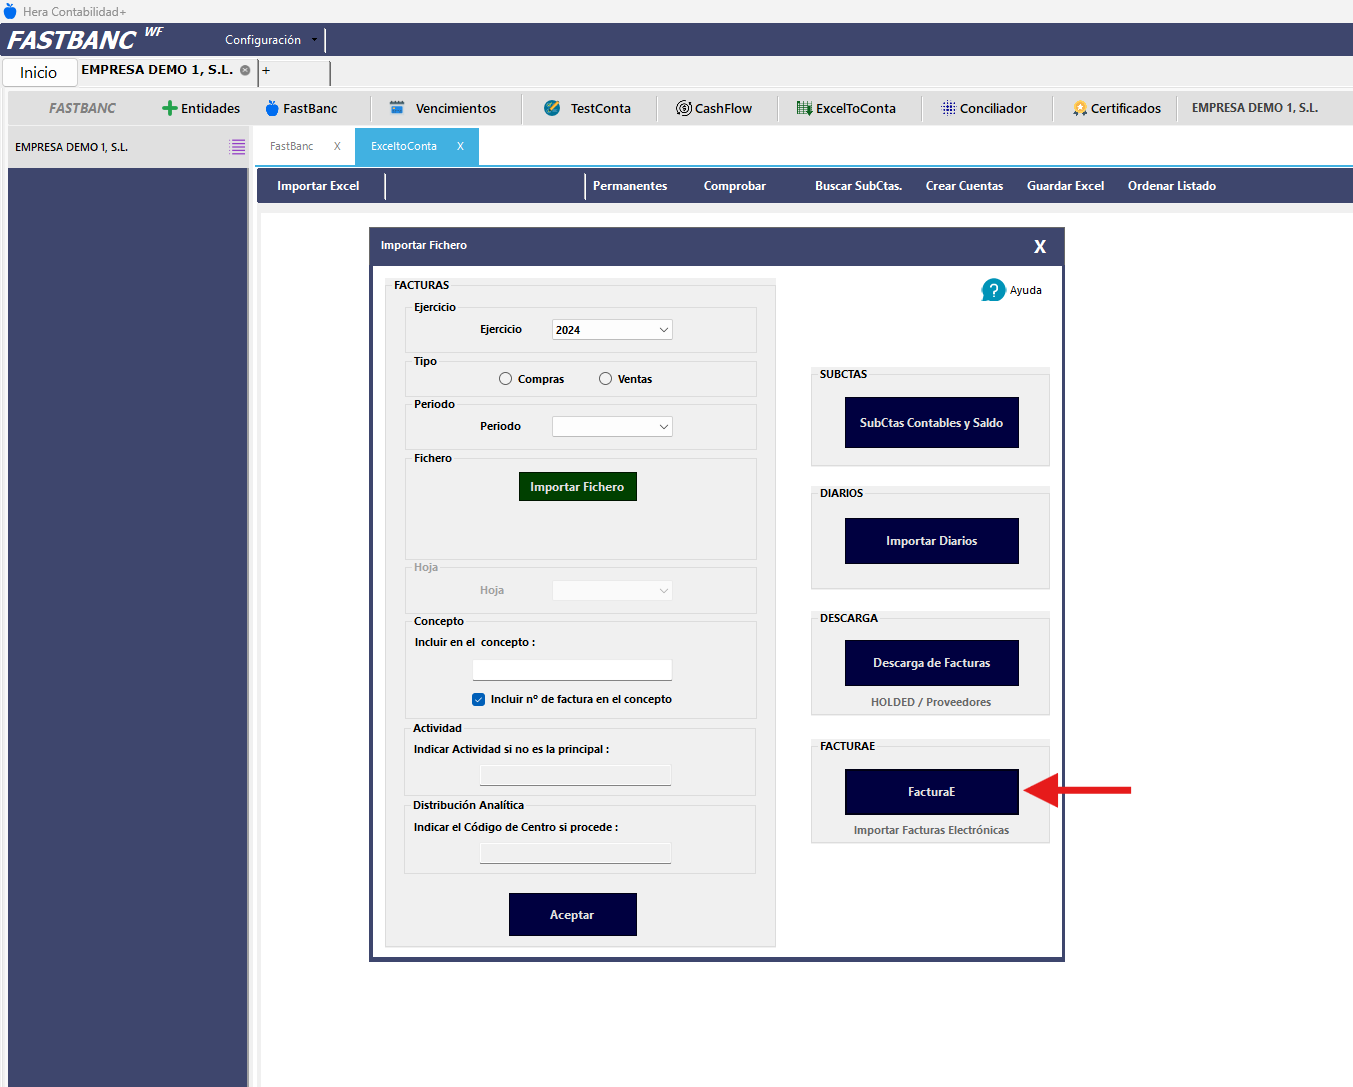Add a new tab with the plus button

[266, 70]
